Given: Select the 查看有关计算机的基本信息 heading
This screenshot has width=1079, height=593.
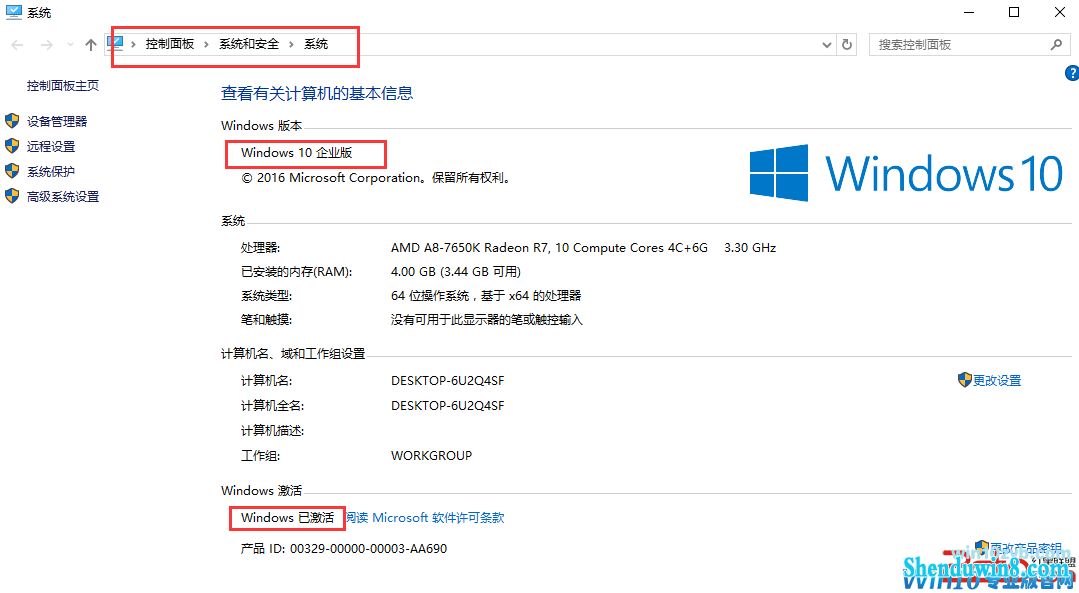Looking at the screenshot, I should tap(317, 94).
